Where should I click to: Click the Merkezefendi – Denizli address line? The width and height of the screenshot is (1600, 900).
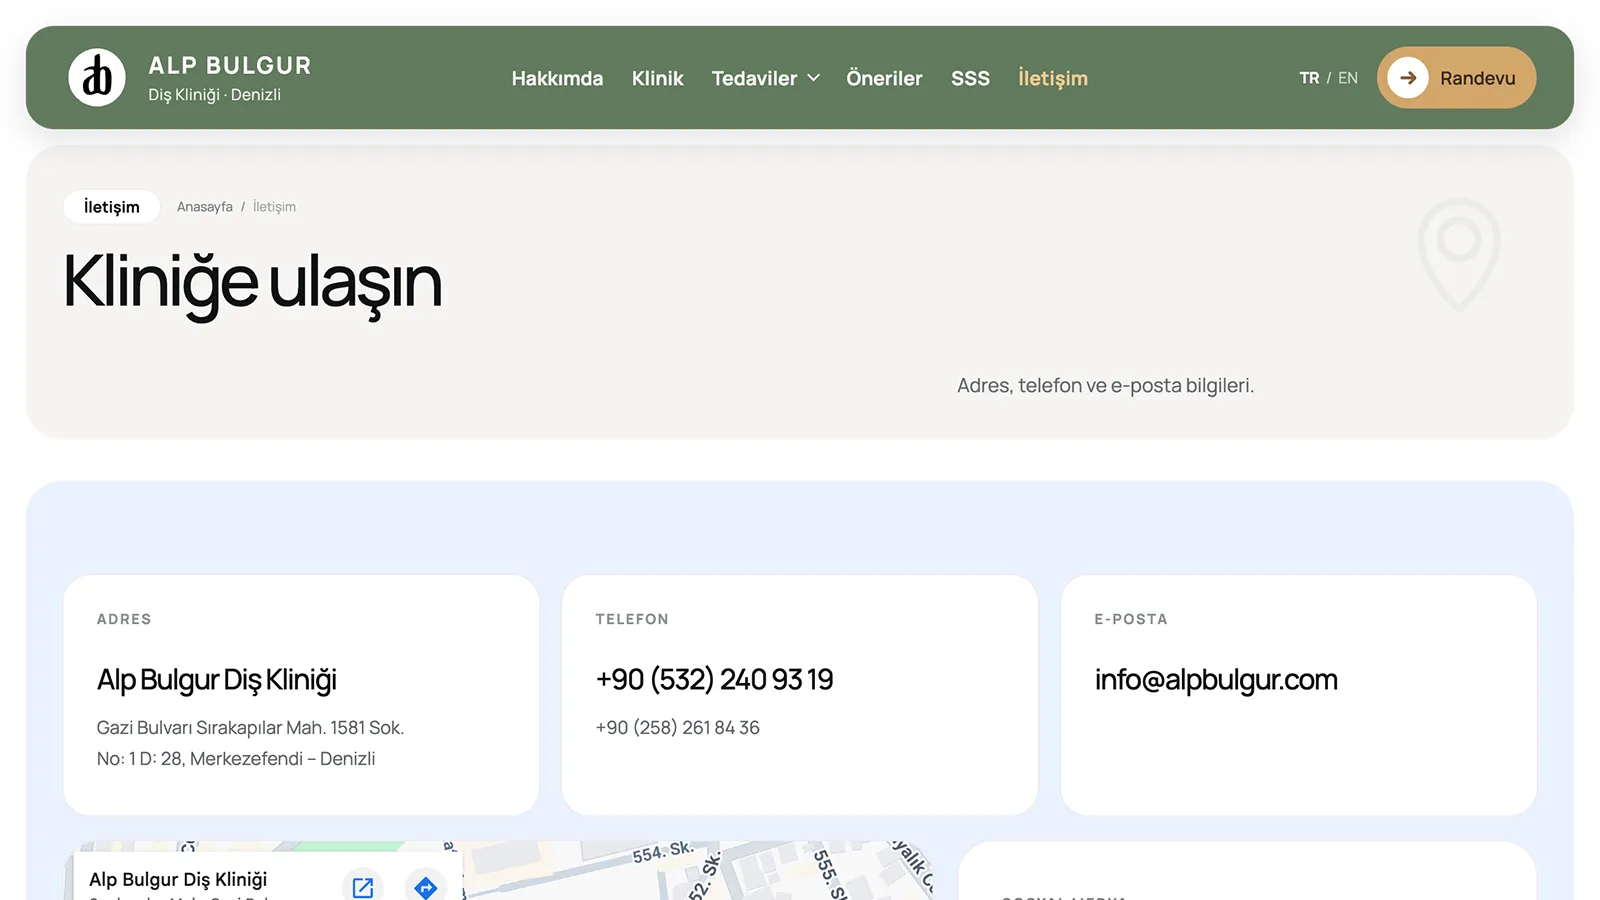[x=236, y=759]
